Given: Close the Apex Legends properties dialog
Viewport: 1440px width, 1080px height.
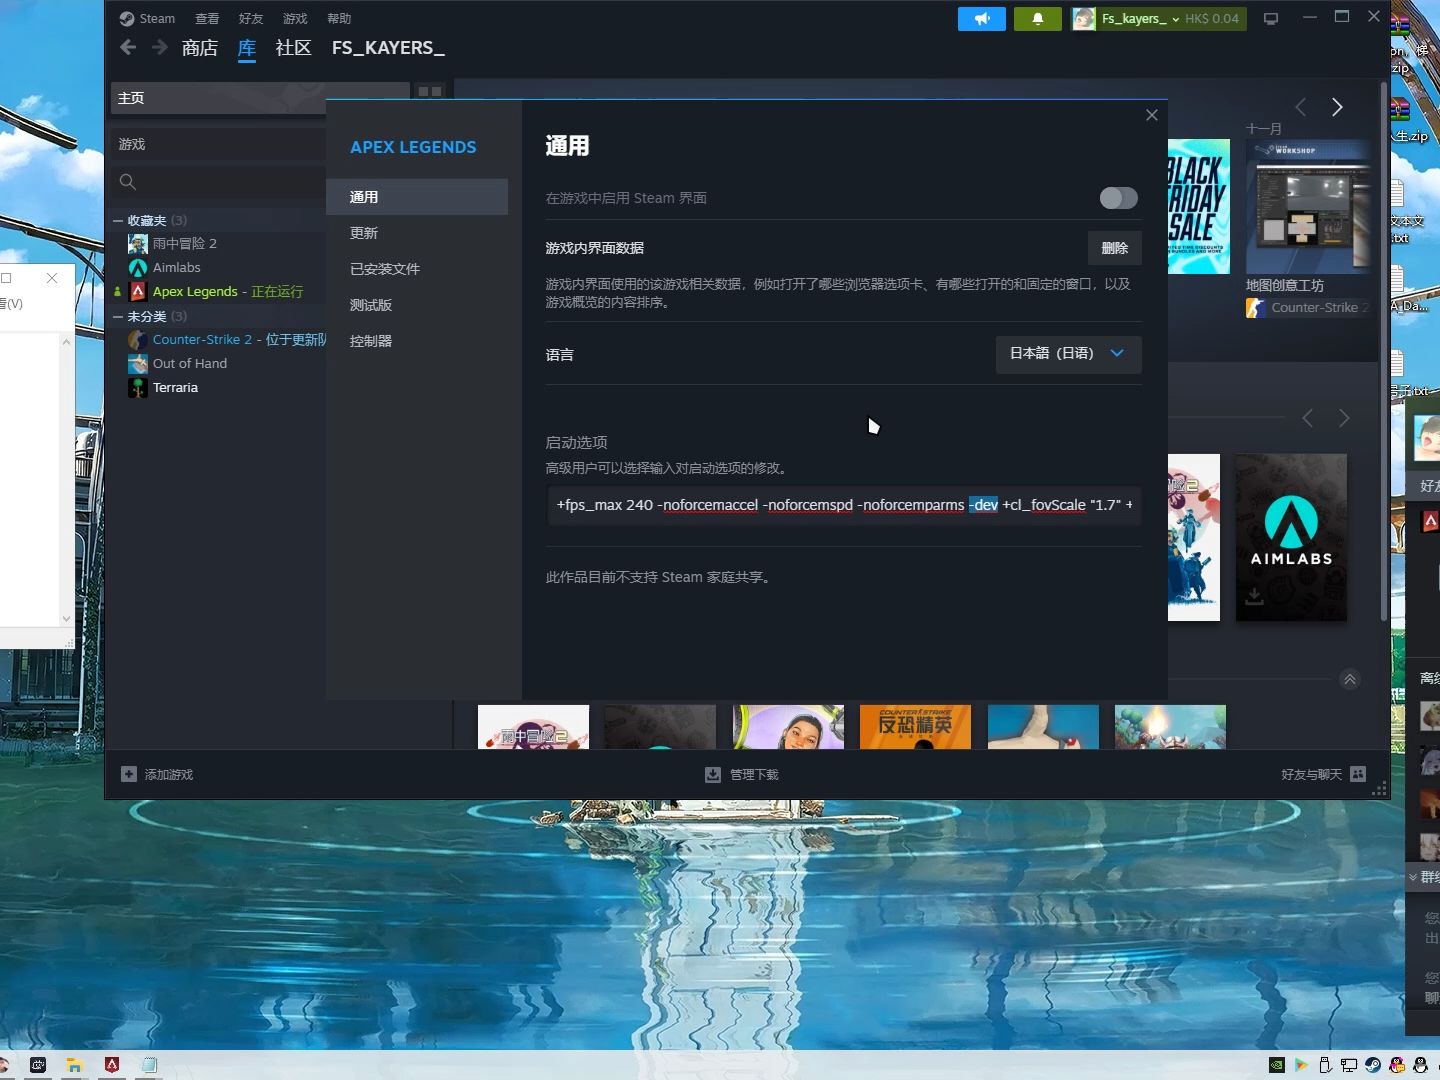Looking at the screenshot, I should click(x=1152, y=115).
